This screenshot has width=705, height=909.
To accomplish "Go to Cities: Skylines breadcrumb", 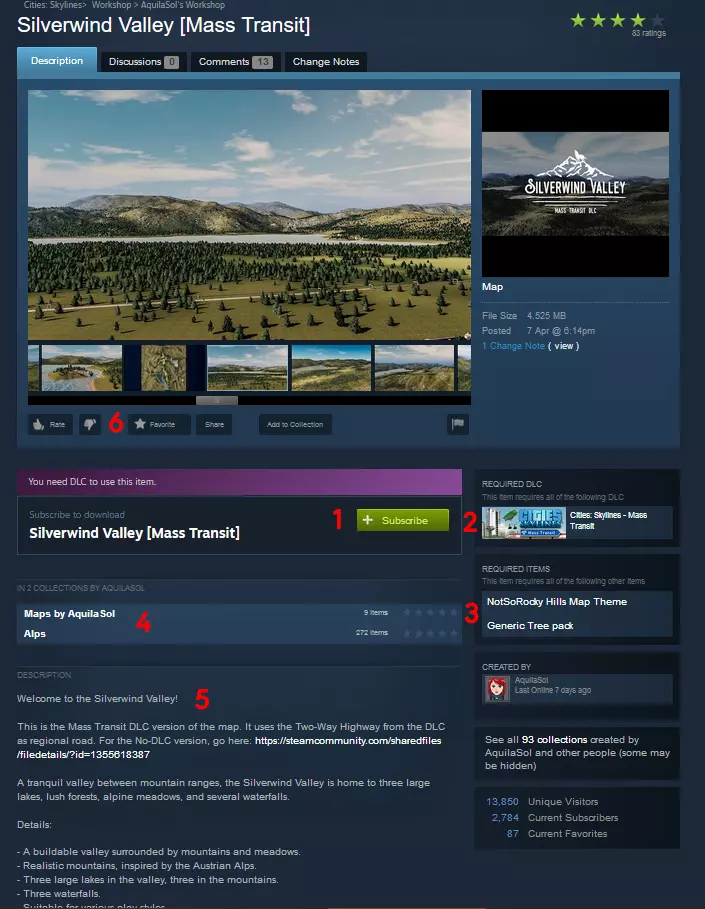I will click(54, 5).
